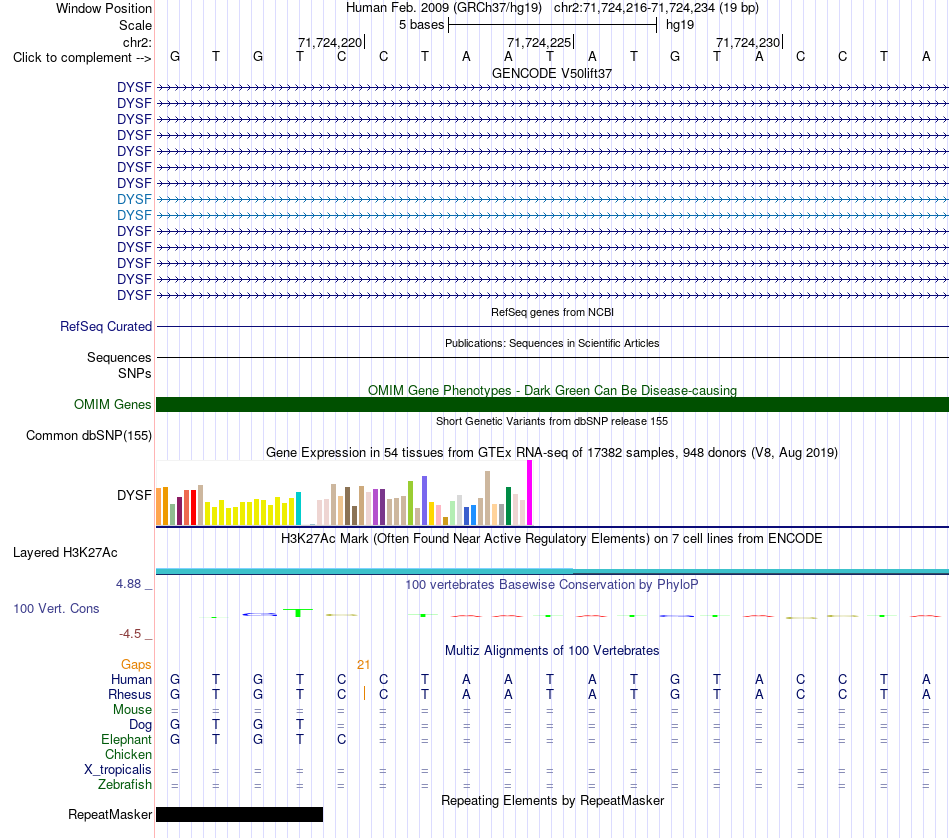Viewport: 950px width, 838px height.
Task: Click the '5 bases' scale bar text
Action: (422, 25)
